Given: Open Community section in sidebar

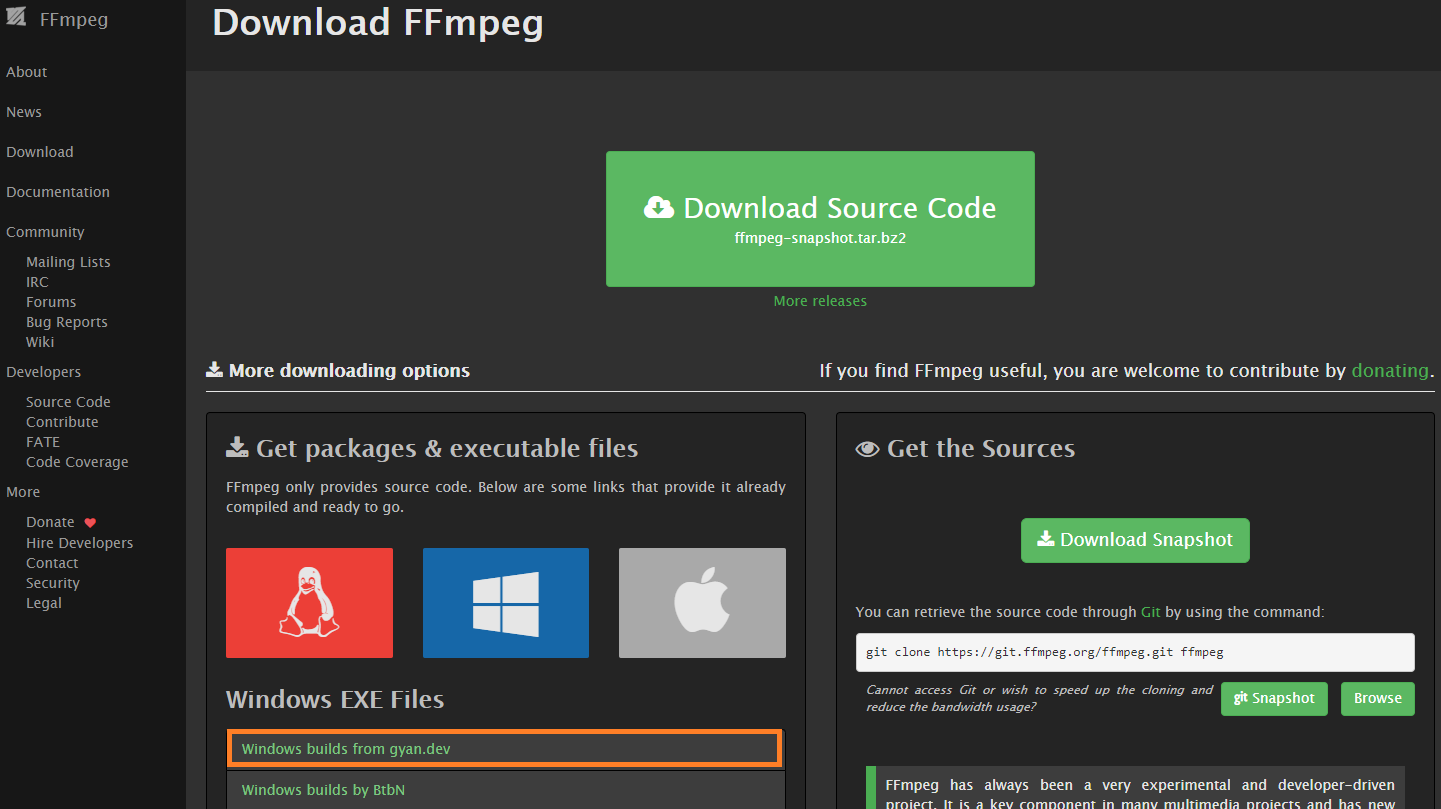Looking at the screenshot, I should [x=45, y=232].
